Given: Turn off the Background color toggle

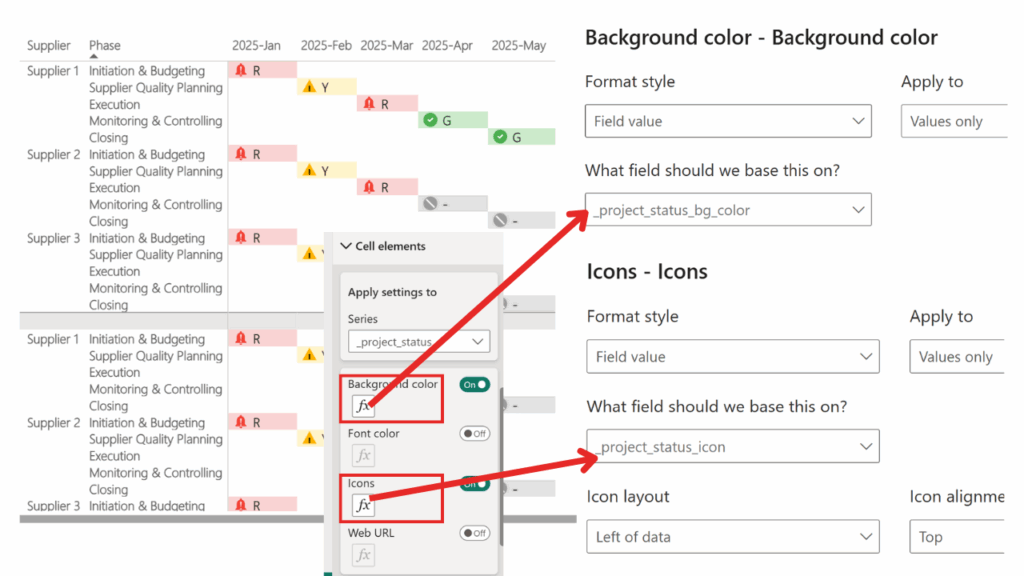Looking at the screenshot, I should 474,384.
